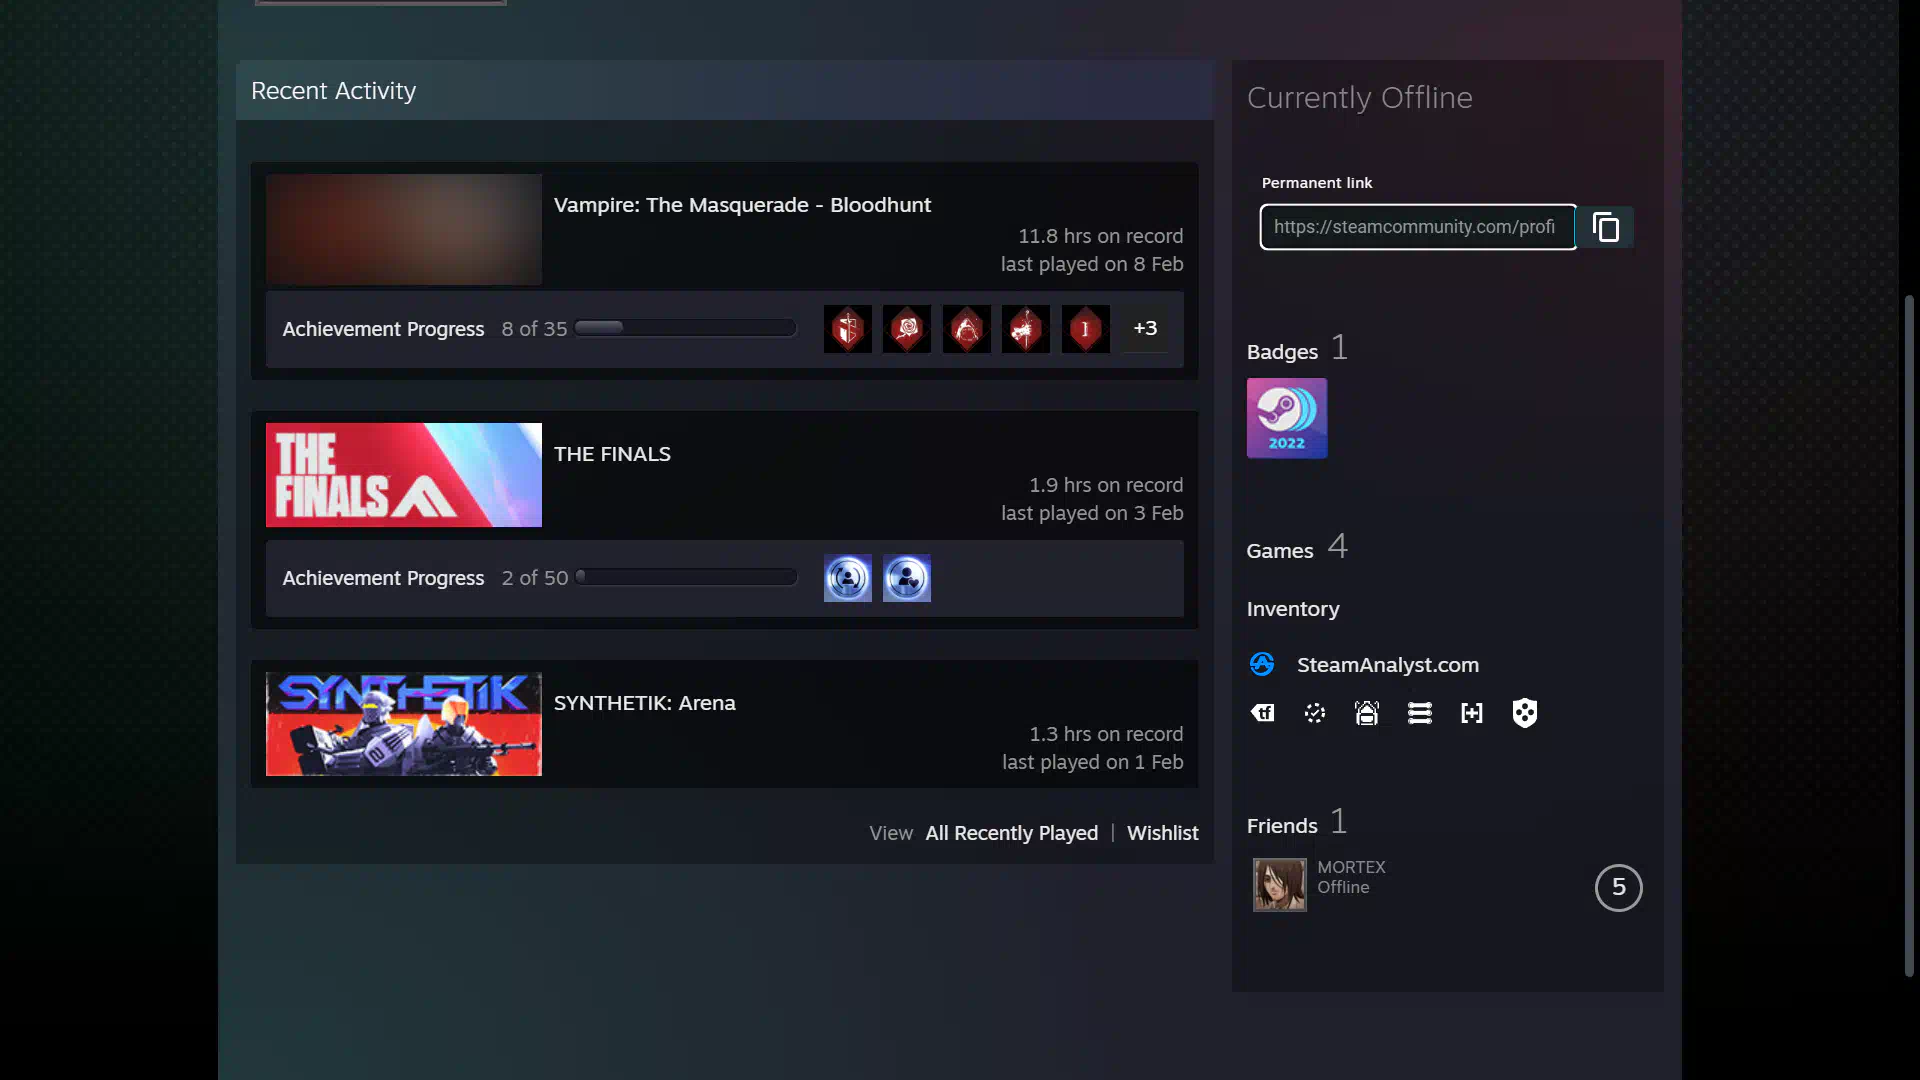1920x1080 pixels.
Task: Open the backpack.tf tag icon
Action: [1262, 713]
